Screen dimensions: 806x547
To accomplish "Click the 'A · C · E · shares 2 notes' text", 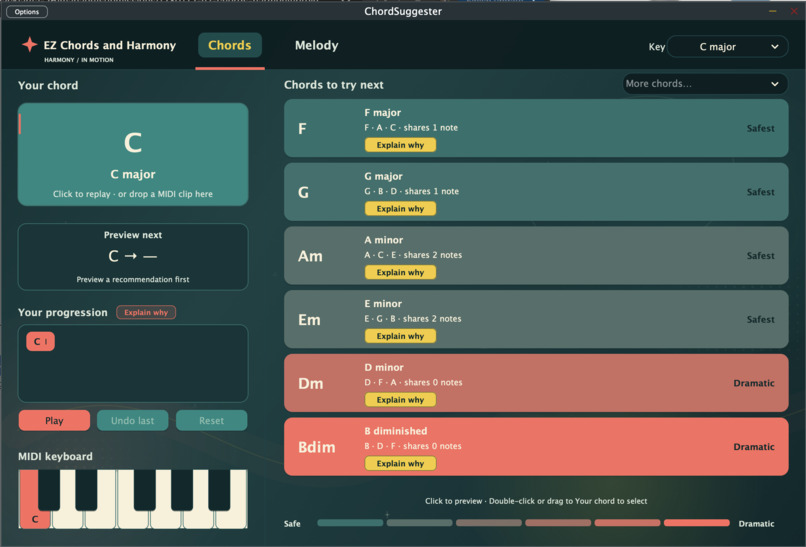I will point(413,255).
